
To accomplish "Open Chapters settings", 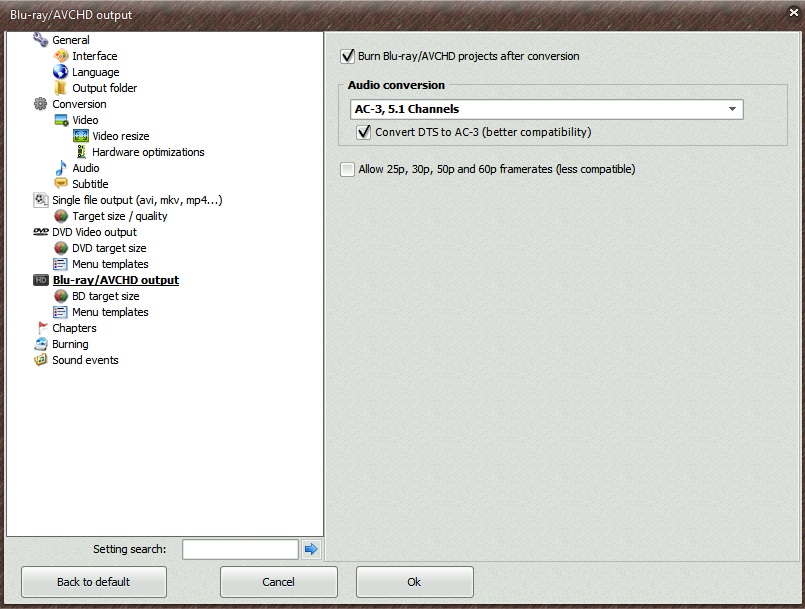I will tap(74, 328).
